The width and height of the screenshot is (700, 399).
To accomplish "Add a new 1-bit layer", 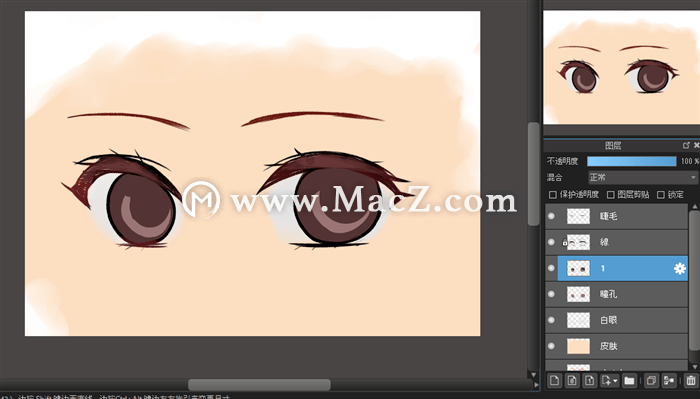I will click(590, 381).
